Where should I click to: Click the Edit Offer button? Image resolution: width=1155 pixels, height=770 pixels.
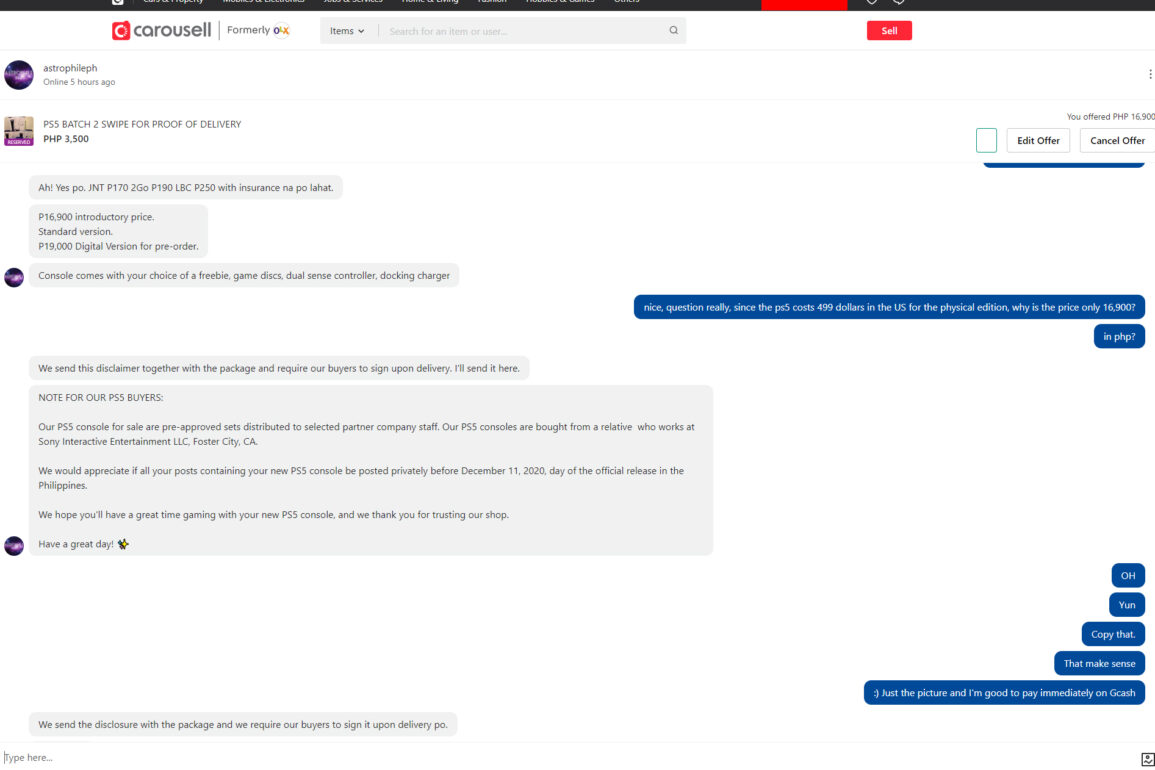pos(1037,140)
